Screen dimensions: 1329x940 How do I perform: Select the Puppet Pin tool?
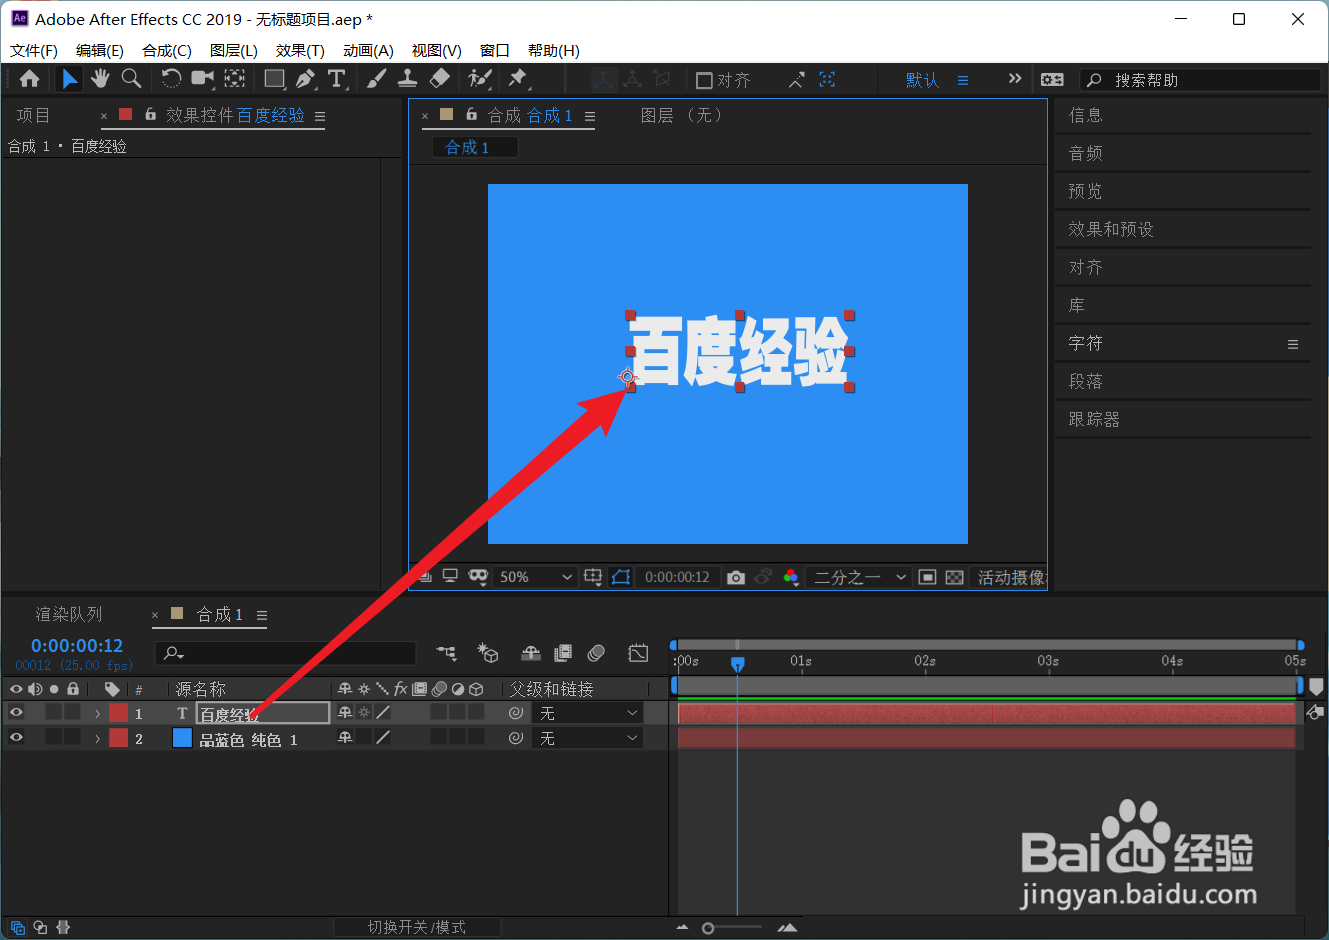[x=518, y=79]
